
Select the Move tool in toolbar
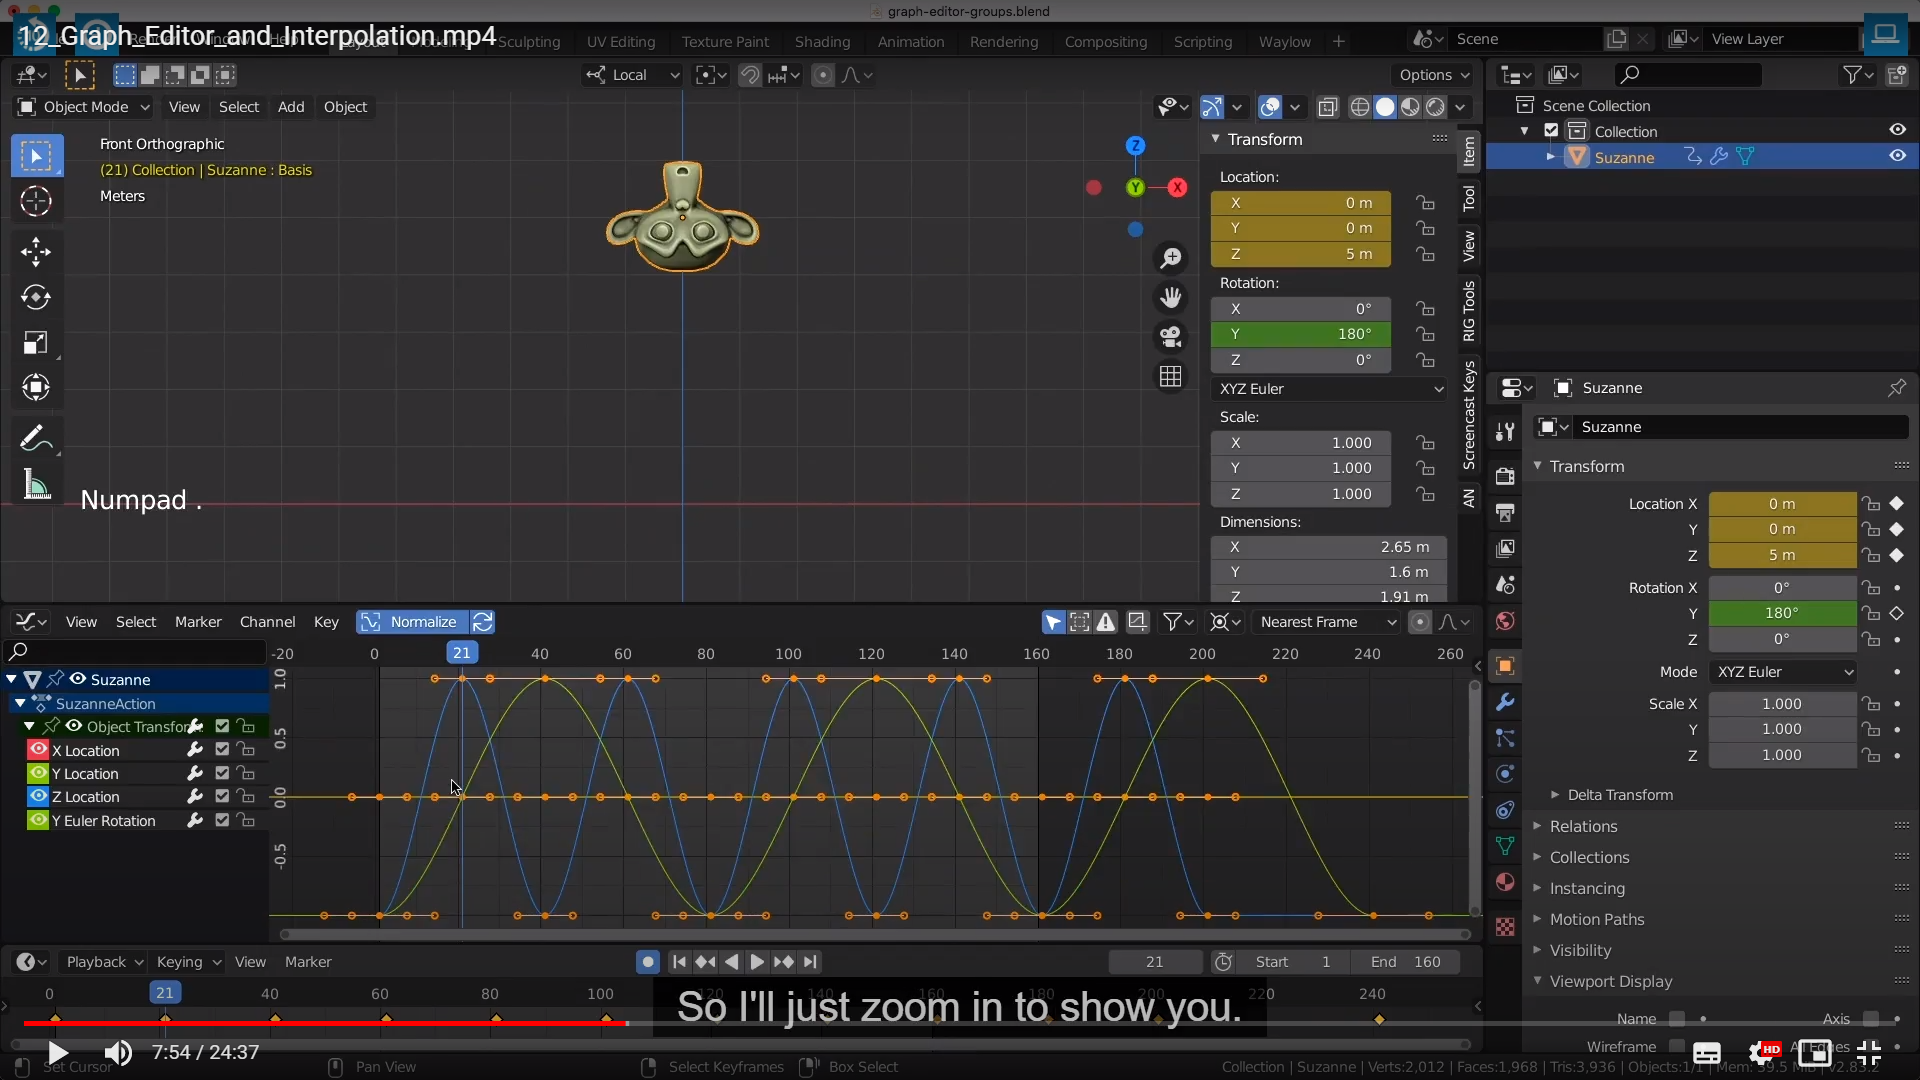(36, 251)
